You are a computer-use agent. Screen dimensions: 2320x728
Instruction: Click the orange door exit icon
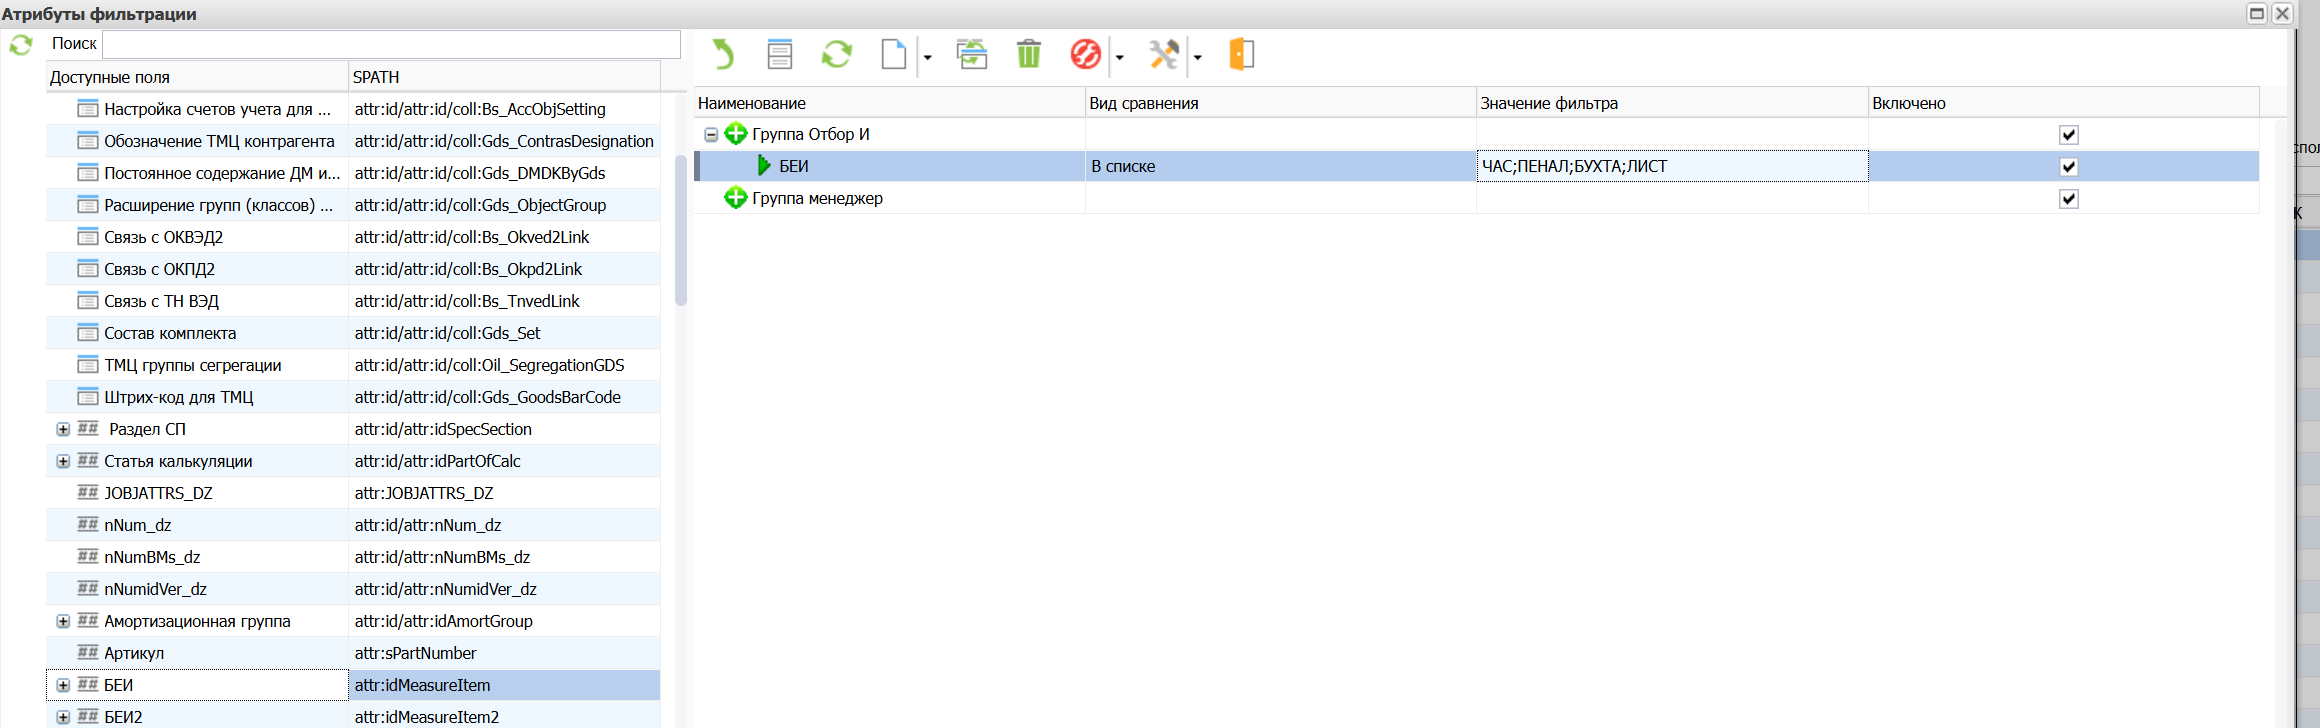click(1241, 54)
